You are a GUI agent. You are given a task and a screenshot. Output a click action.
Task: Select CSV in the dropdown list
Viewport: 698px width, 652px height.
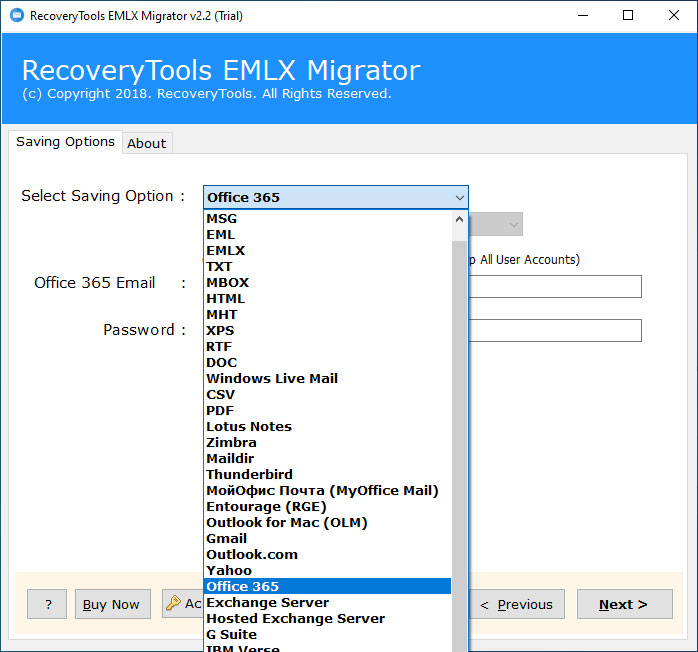tap(327, 395)
